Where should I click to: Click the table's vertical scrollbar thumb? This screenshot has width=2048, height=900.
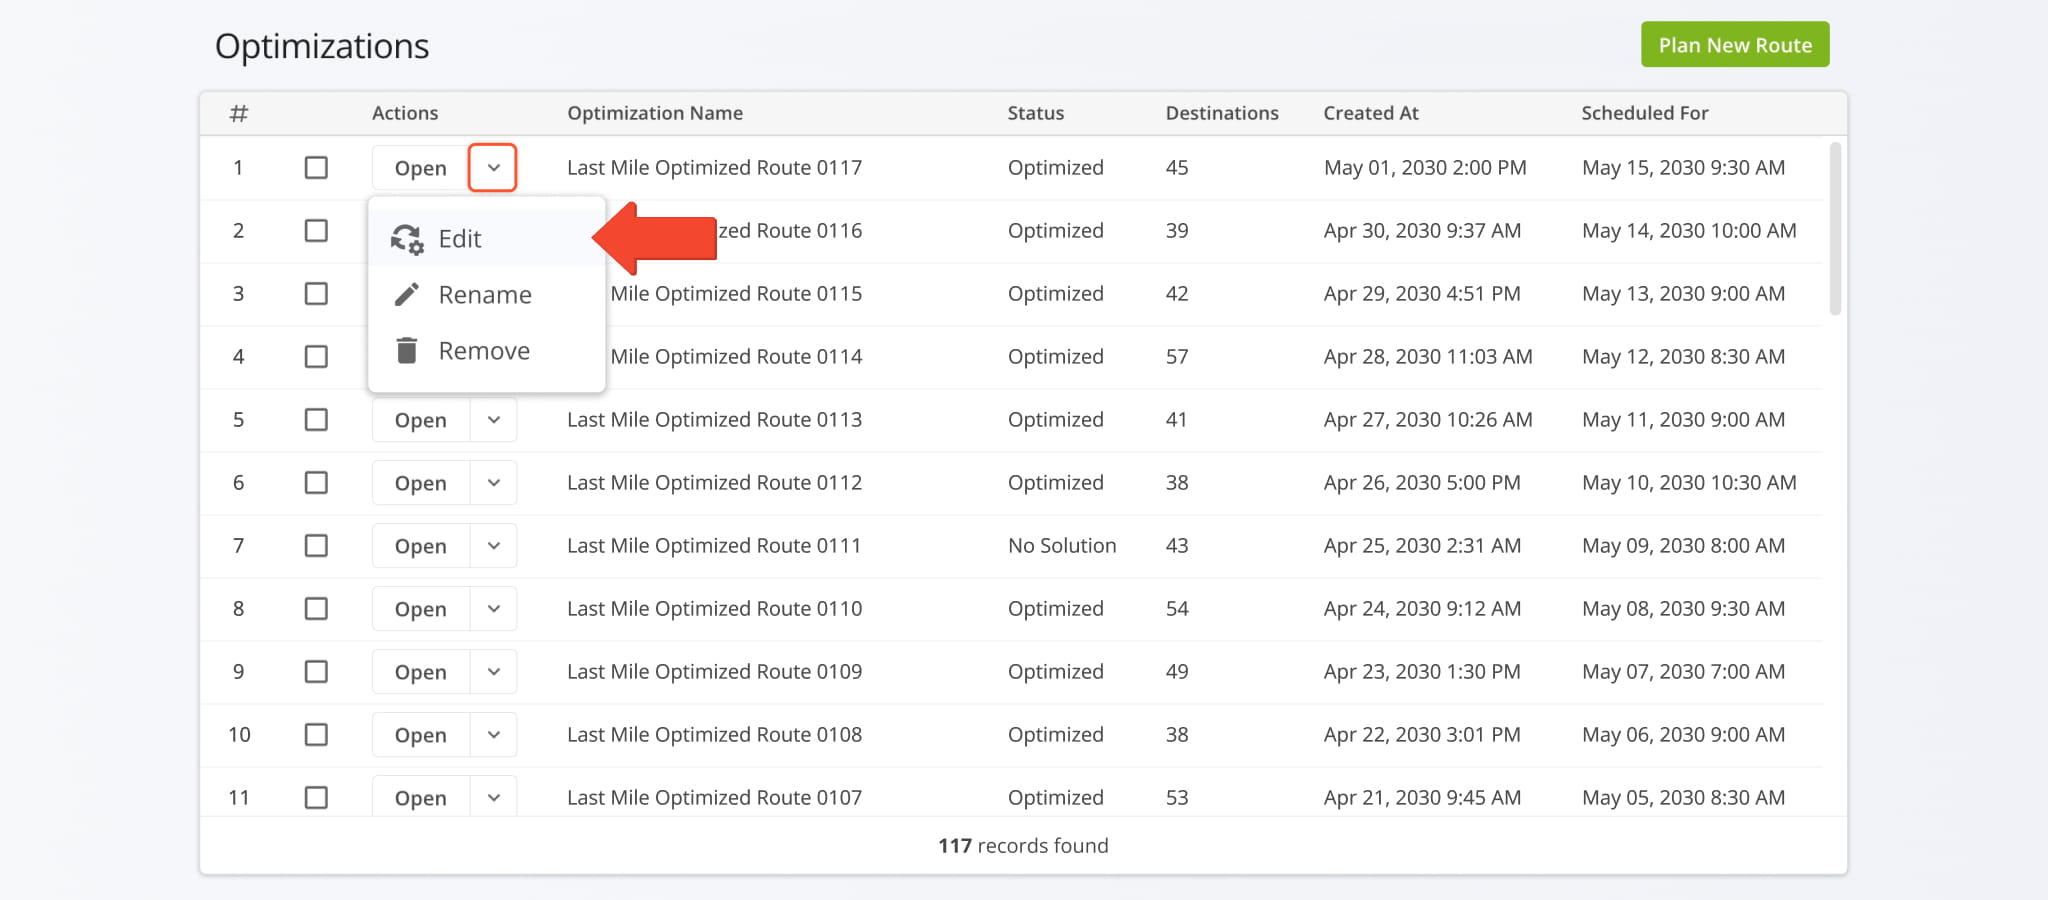[x=1835, y=230]
